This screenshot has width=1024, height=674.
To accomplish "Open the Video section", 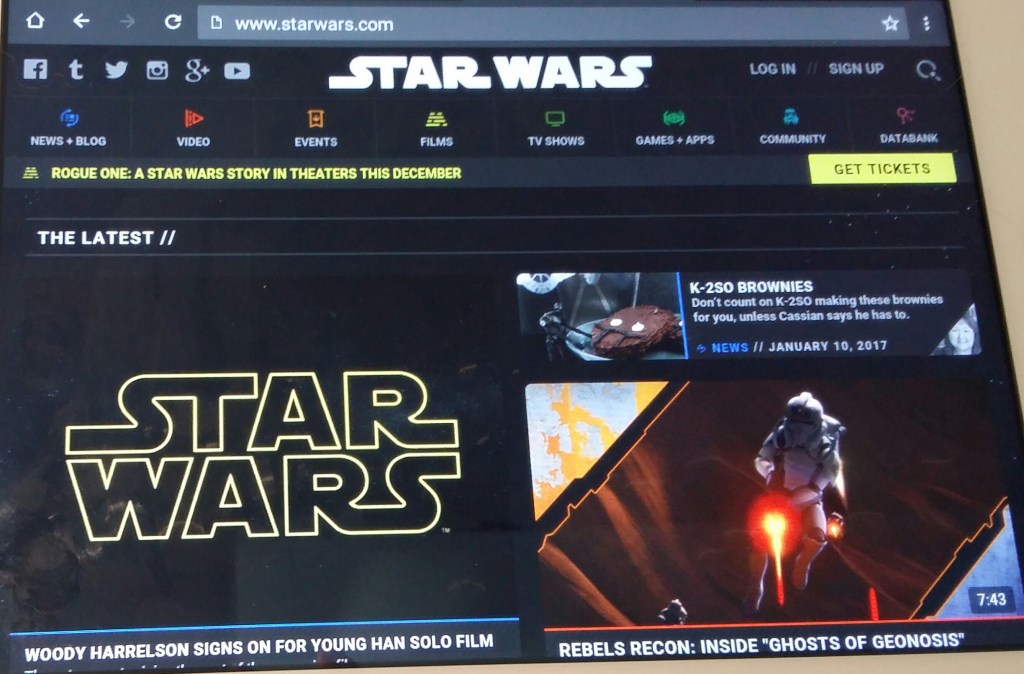I will coord(193,141).
